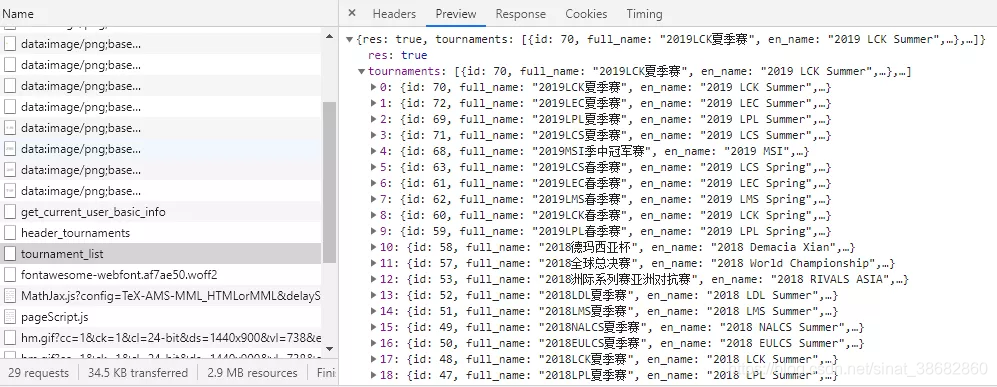The height and width of the screenshot is (387, 997).
Task: Select the Preview tab
Action: [456, 13]
